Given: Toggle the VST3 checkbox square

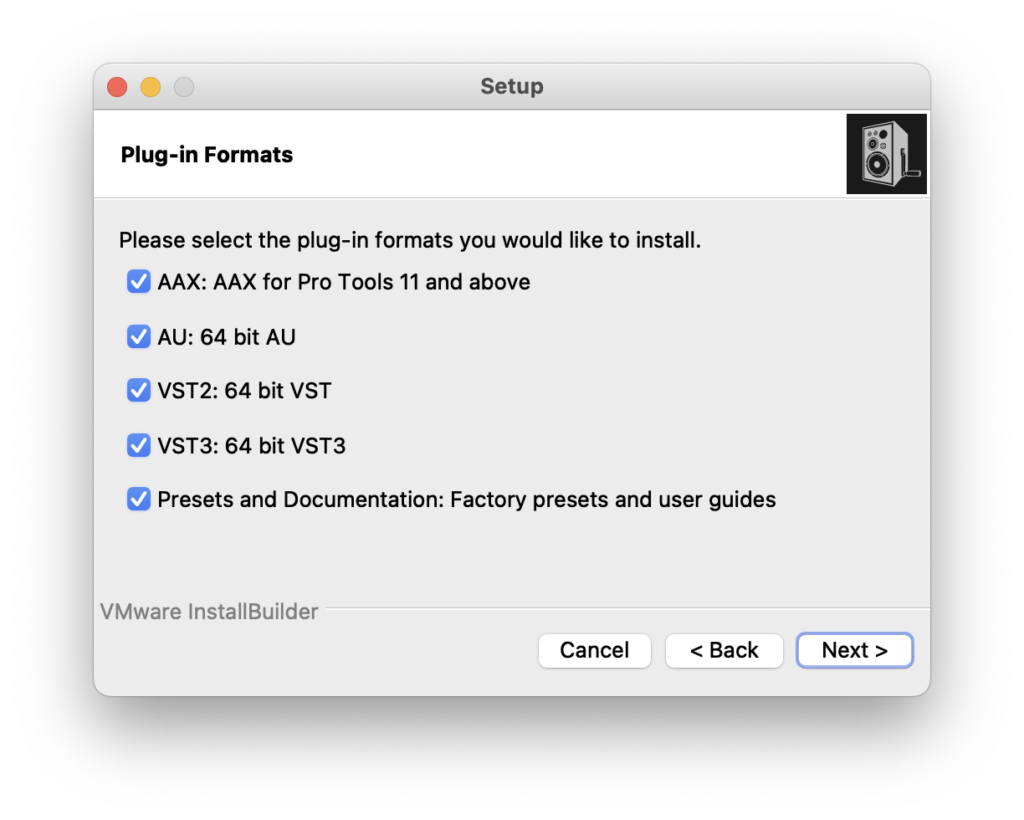Looking at the screenshot, I should point(139,445).
